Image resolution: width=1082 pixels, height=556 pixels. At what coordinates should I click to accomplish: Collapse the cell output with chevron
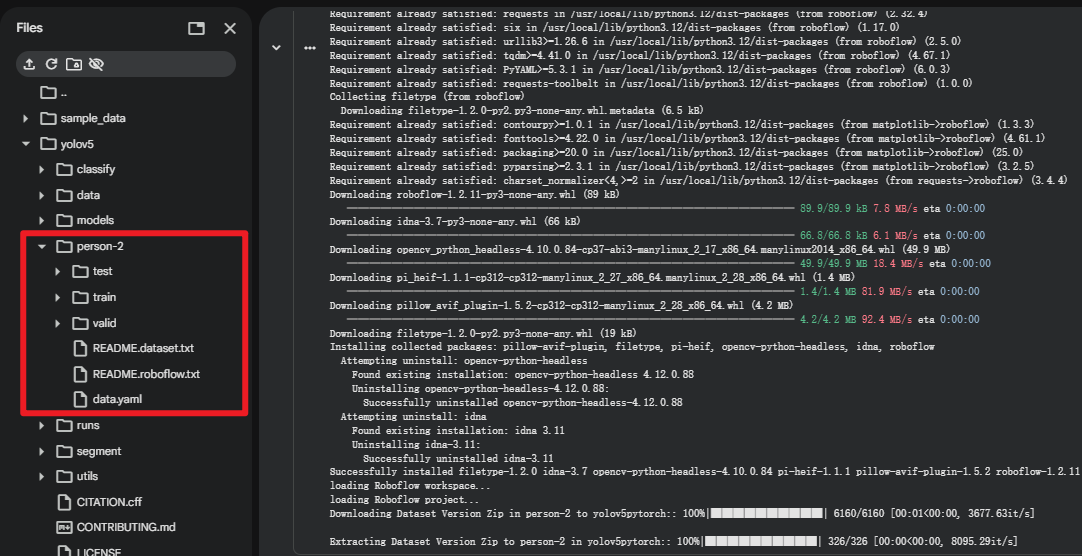pyautogui.click(x=276, y=47)
